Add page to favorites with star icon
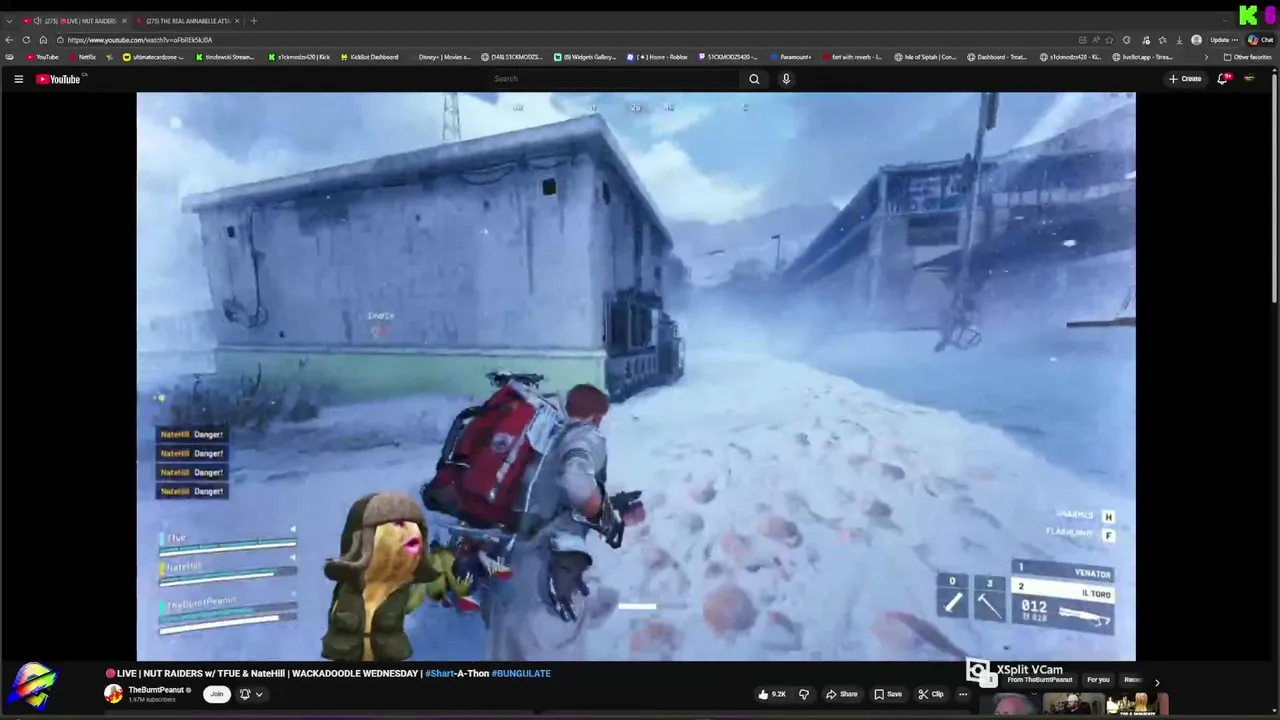1280x720 pixels. point(1109,40)
